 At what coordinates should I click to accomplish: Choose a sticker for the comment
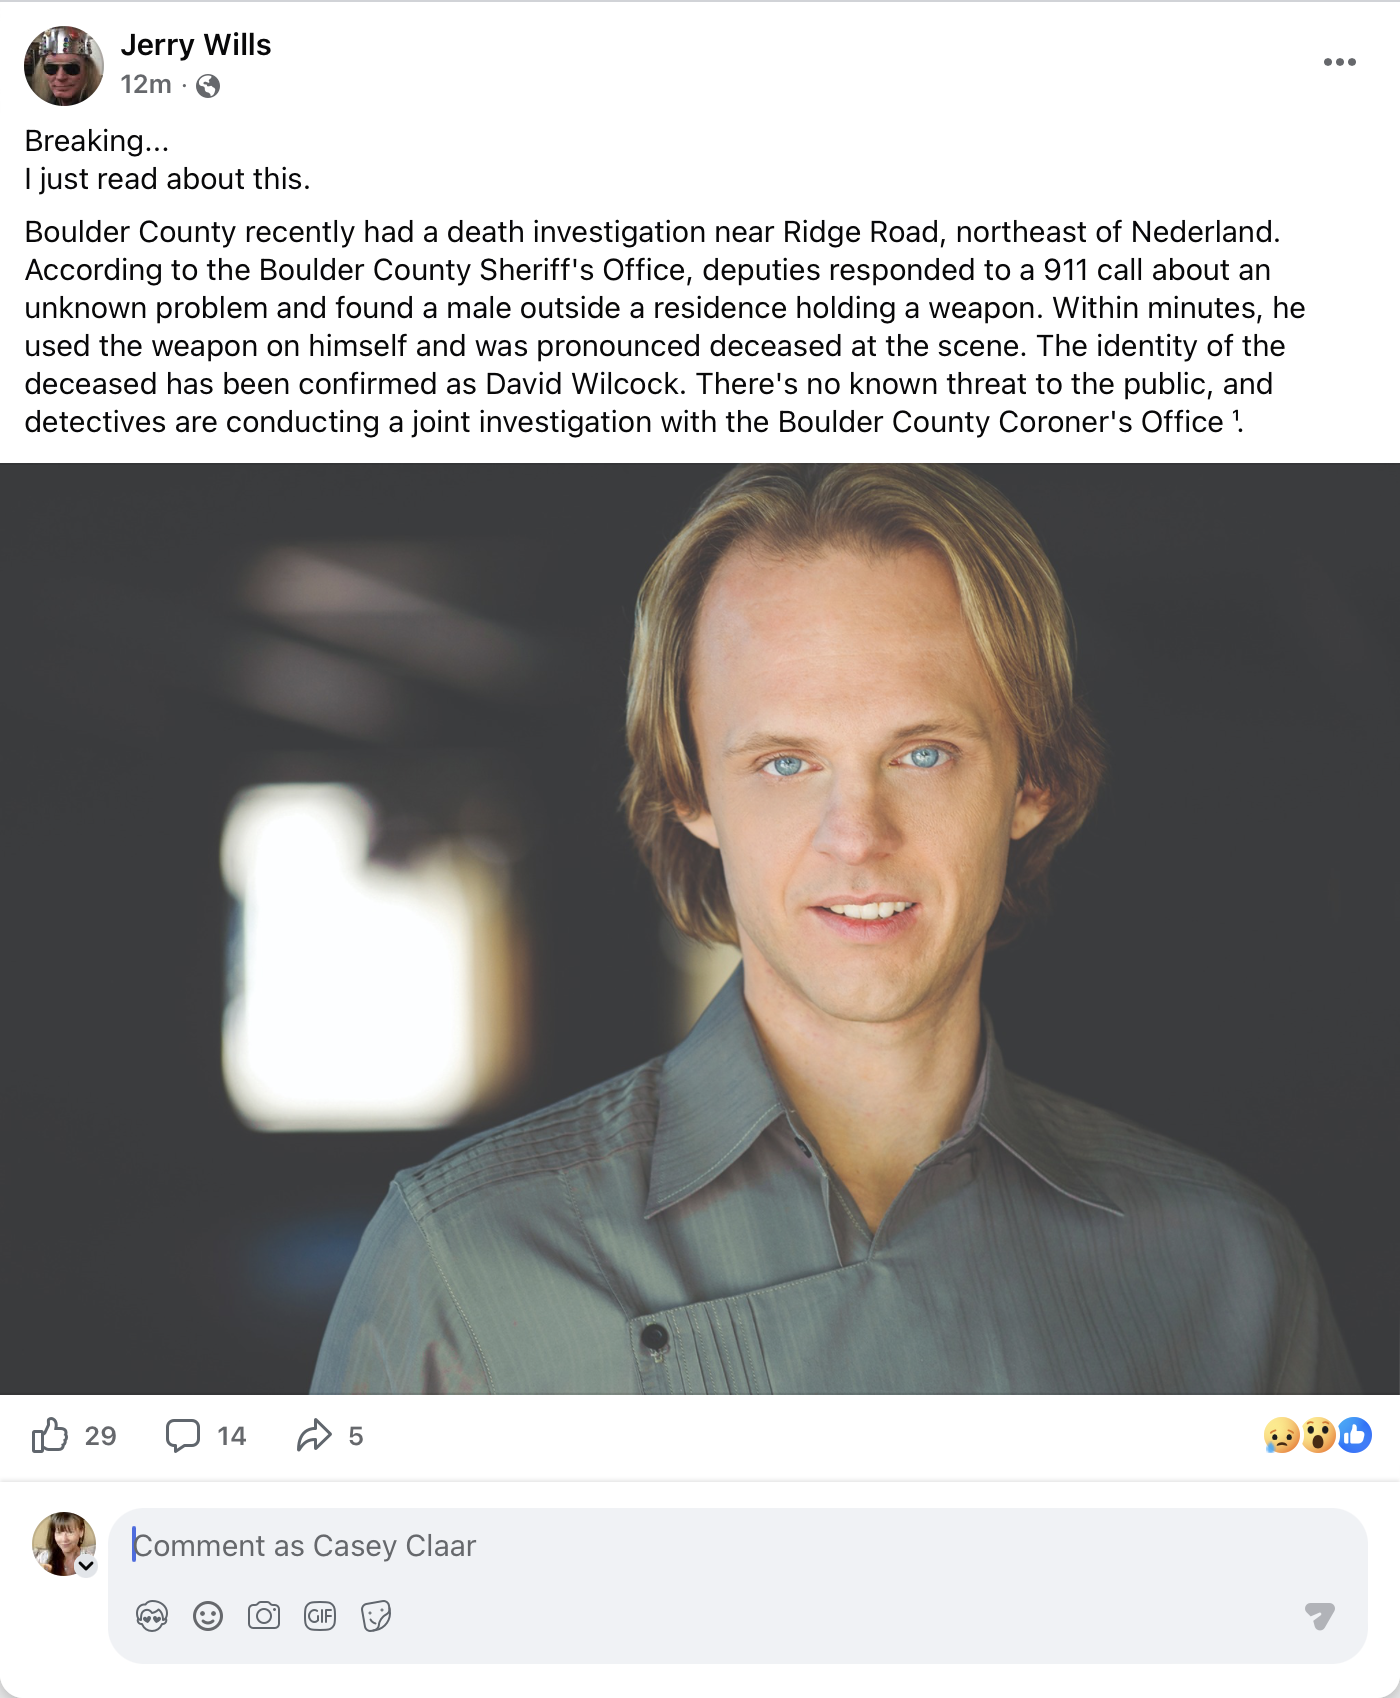tap(376, 1616)
